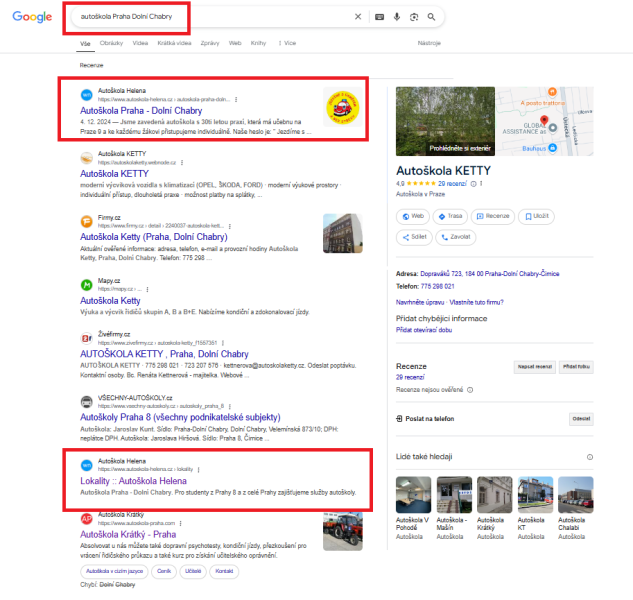Image resolution: width=633 pixels, height=600 pixels.
Task: Open the Nástroje options
Action: pos(429,43)
